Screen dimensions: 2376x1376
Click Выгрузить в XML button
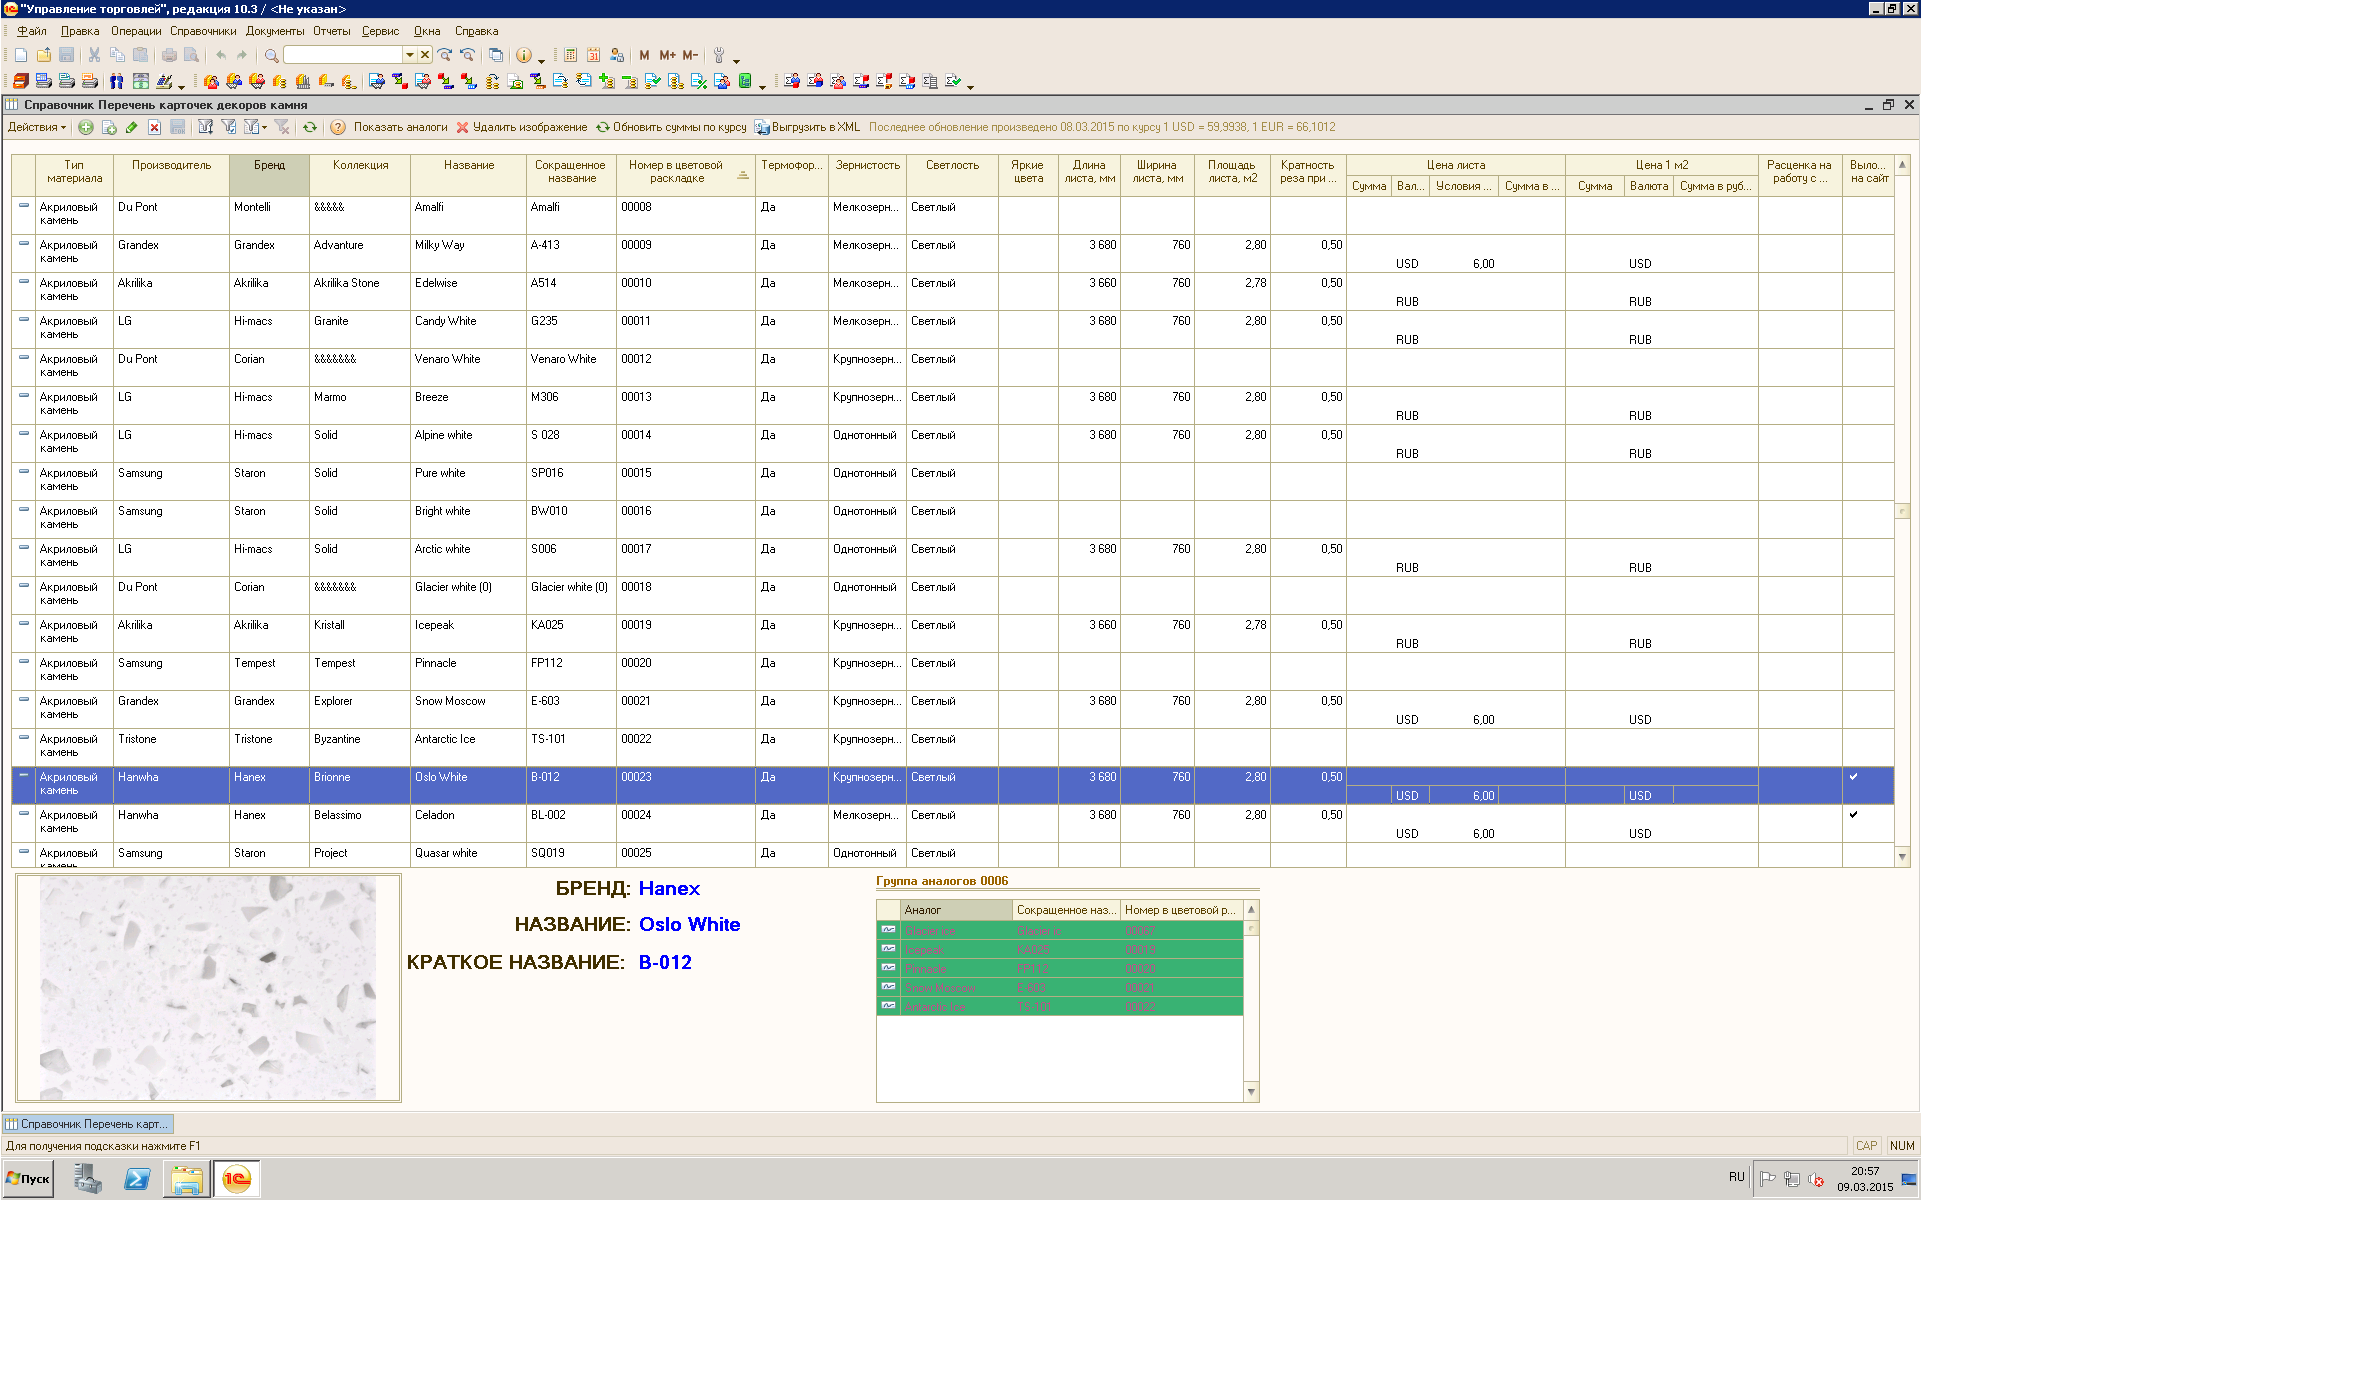(807, 127)
